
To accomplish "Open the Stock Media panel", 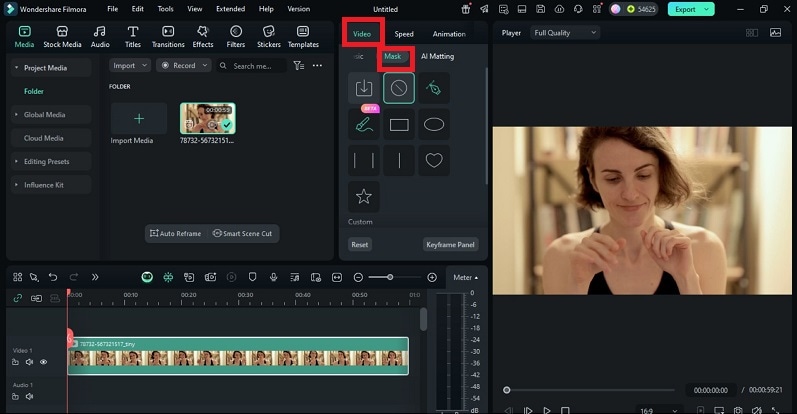I will [x=62, y=37].
